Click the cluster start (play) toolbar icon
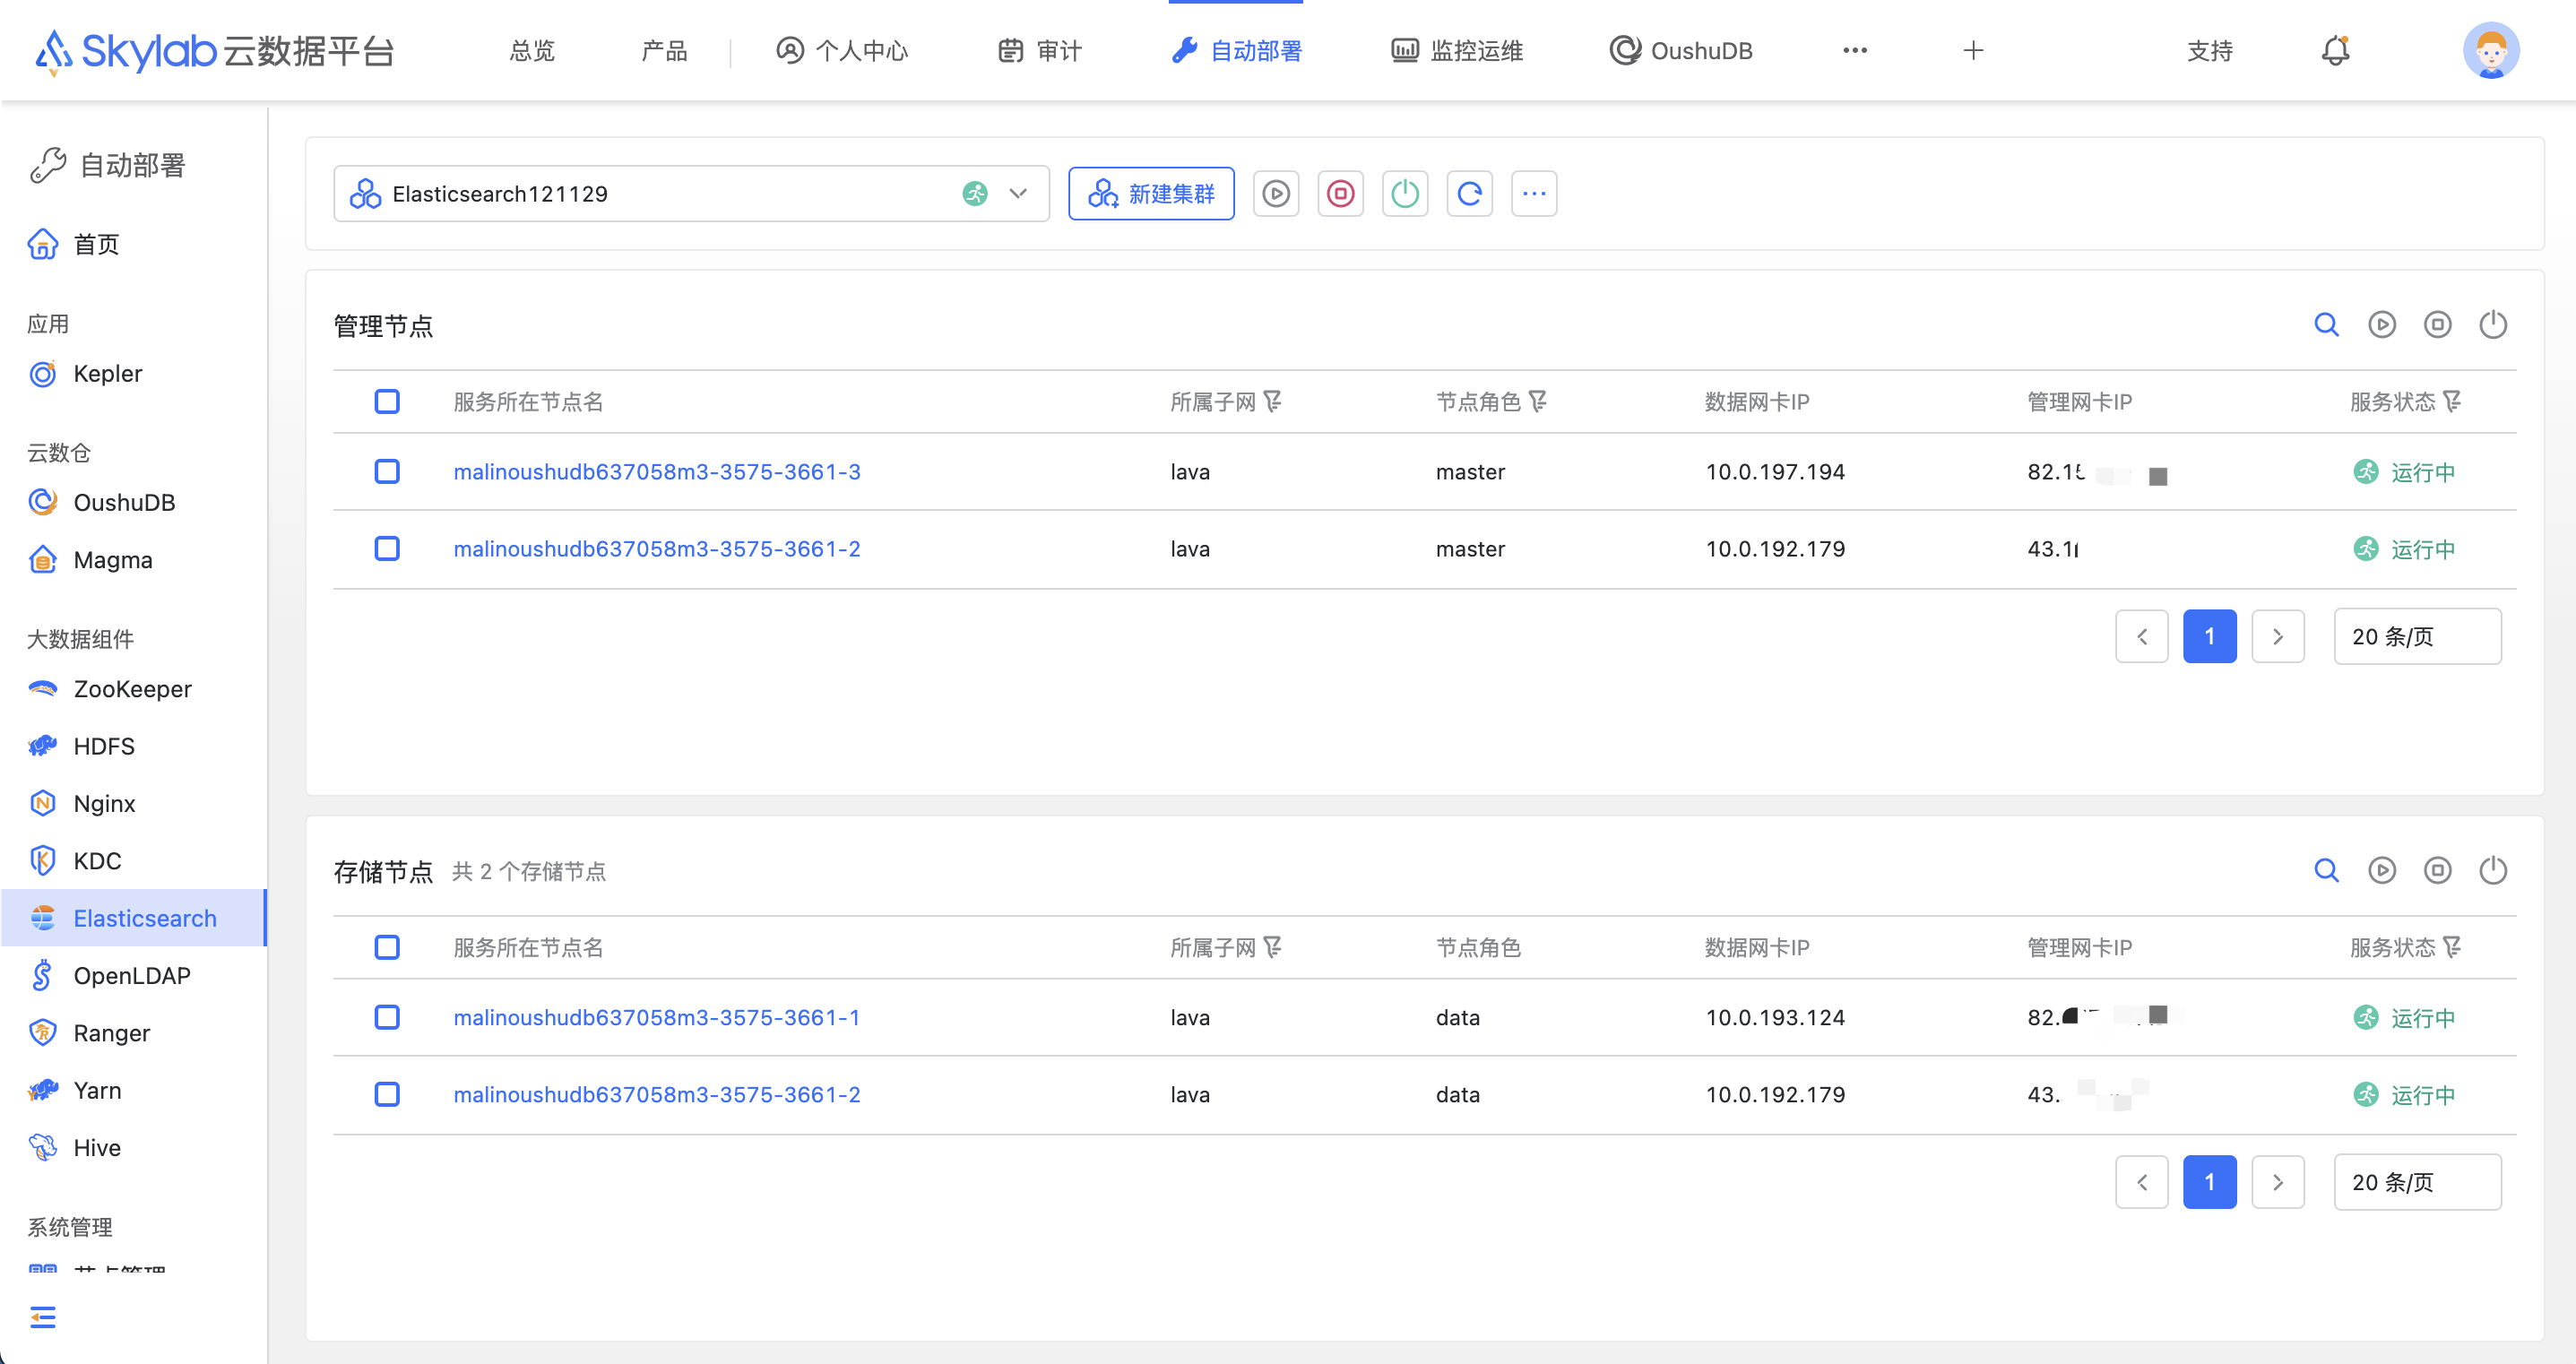 pyautogui.click(x=1276, y=193)
